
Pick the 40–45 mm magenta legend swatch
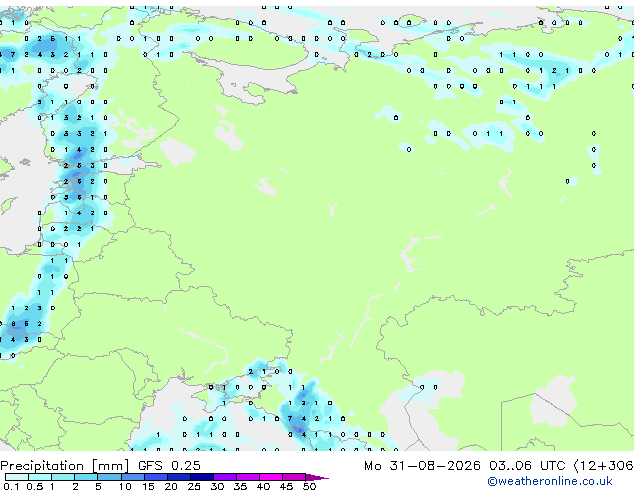271,477
